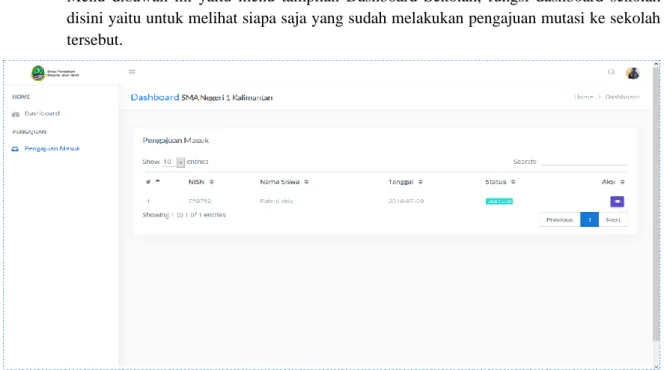Click NISN value 759759
Screen dimensions: 664x370
click(x=199, y=201)
